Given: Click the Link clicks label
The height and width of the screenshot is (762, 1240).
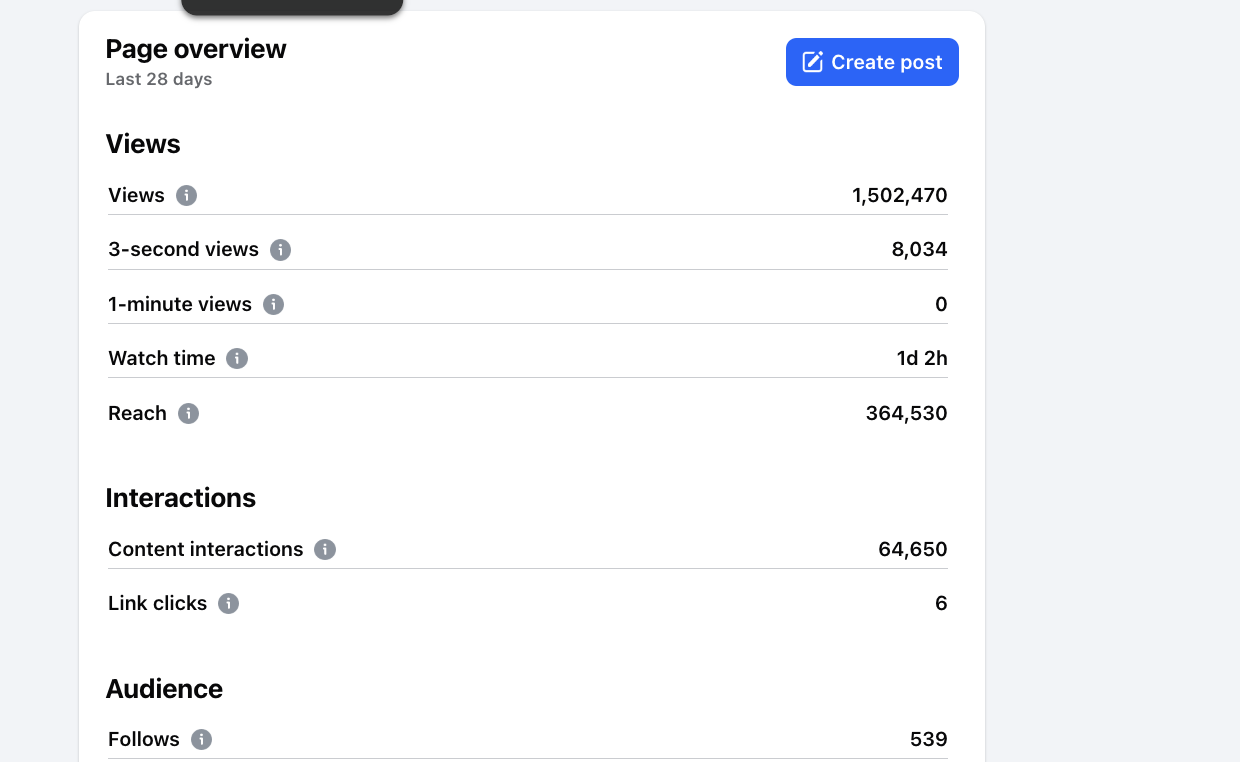Looking at the screenshot, I should pos(158,603).
